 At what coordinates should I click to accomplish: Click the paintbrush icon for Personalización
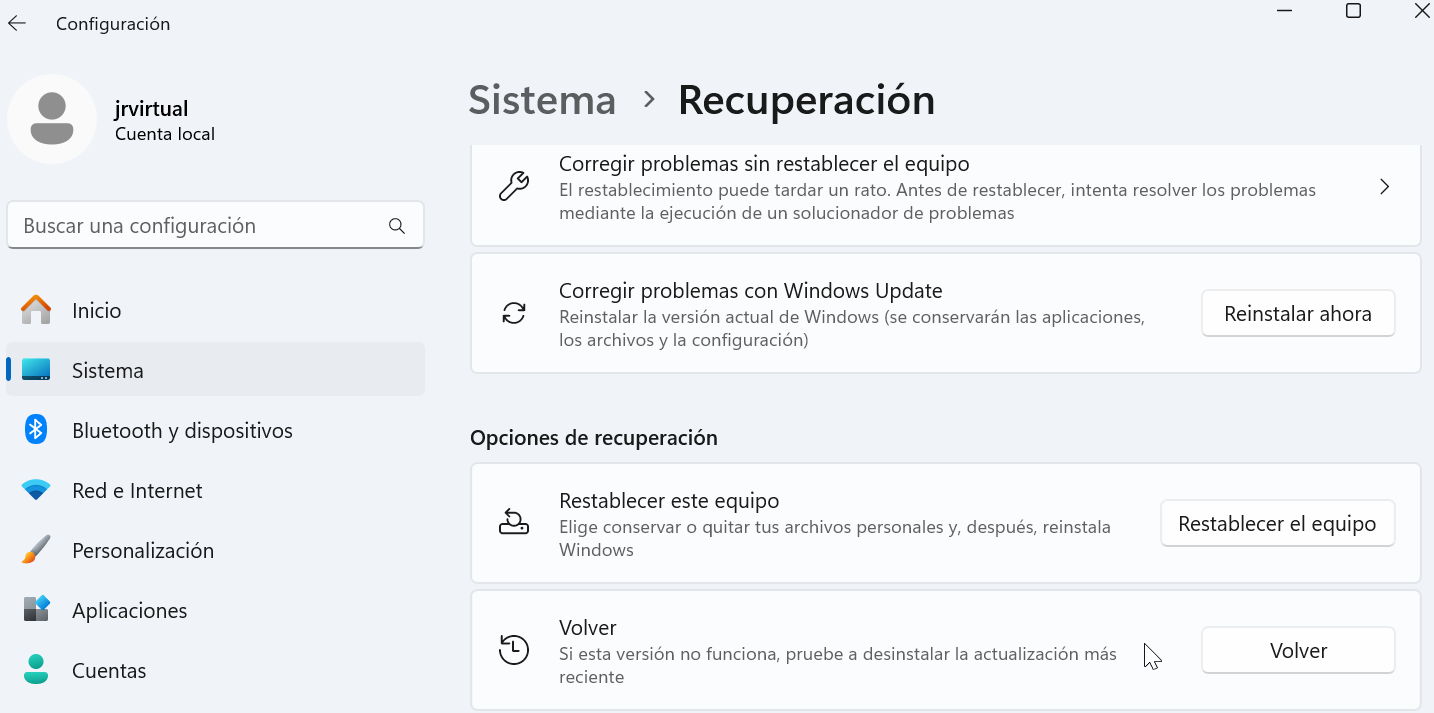point(36,550)
